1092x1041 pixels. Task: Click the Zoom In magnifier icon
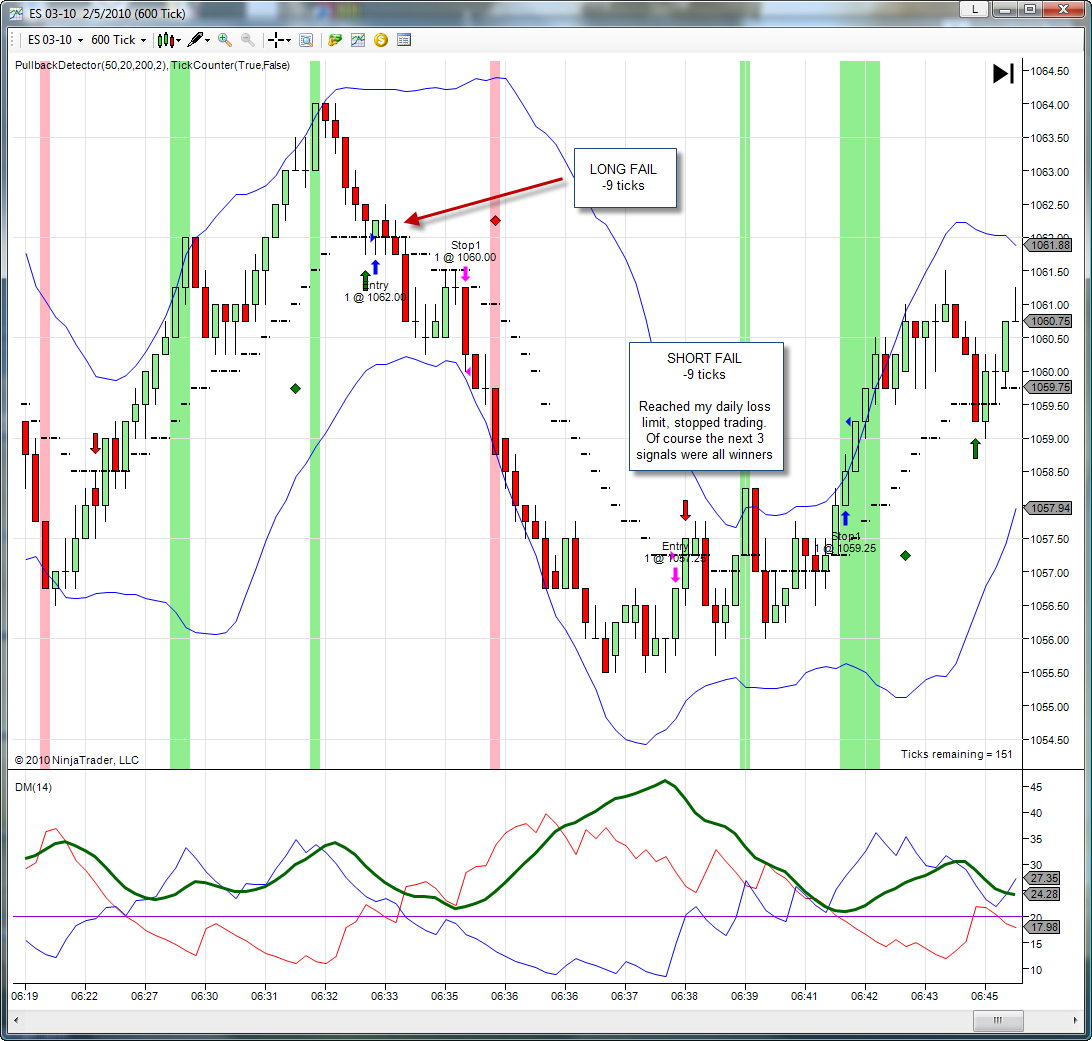224,40
